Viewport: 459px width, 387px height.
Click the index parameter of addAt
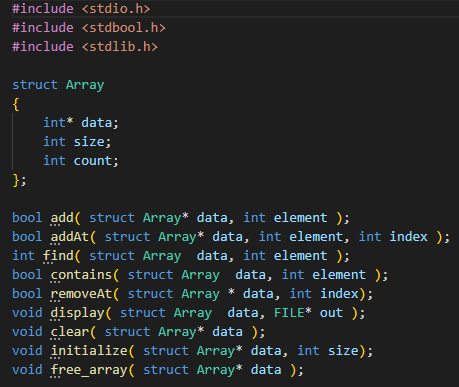pos(409,237)
